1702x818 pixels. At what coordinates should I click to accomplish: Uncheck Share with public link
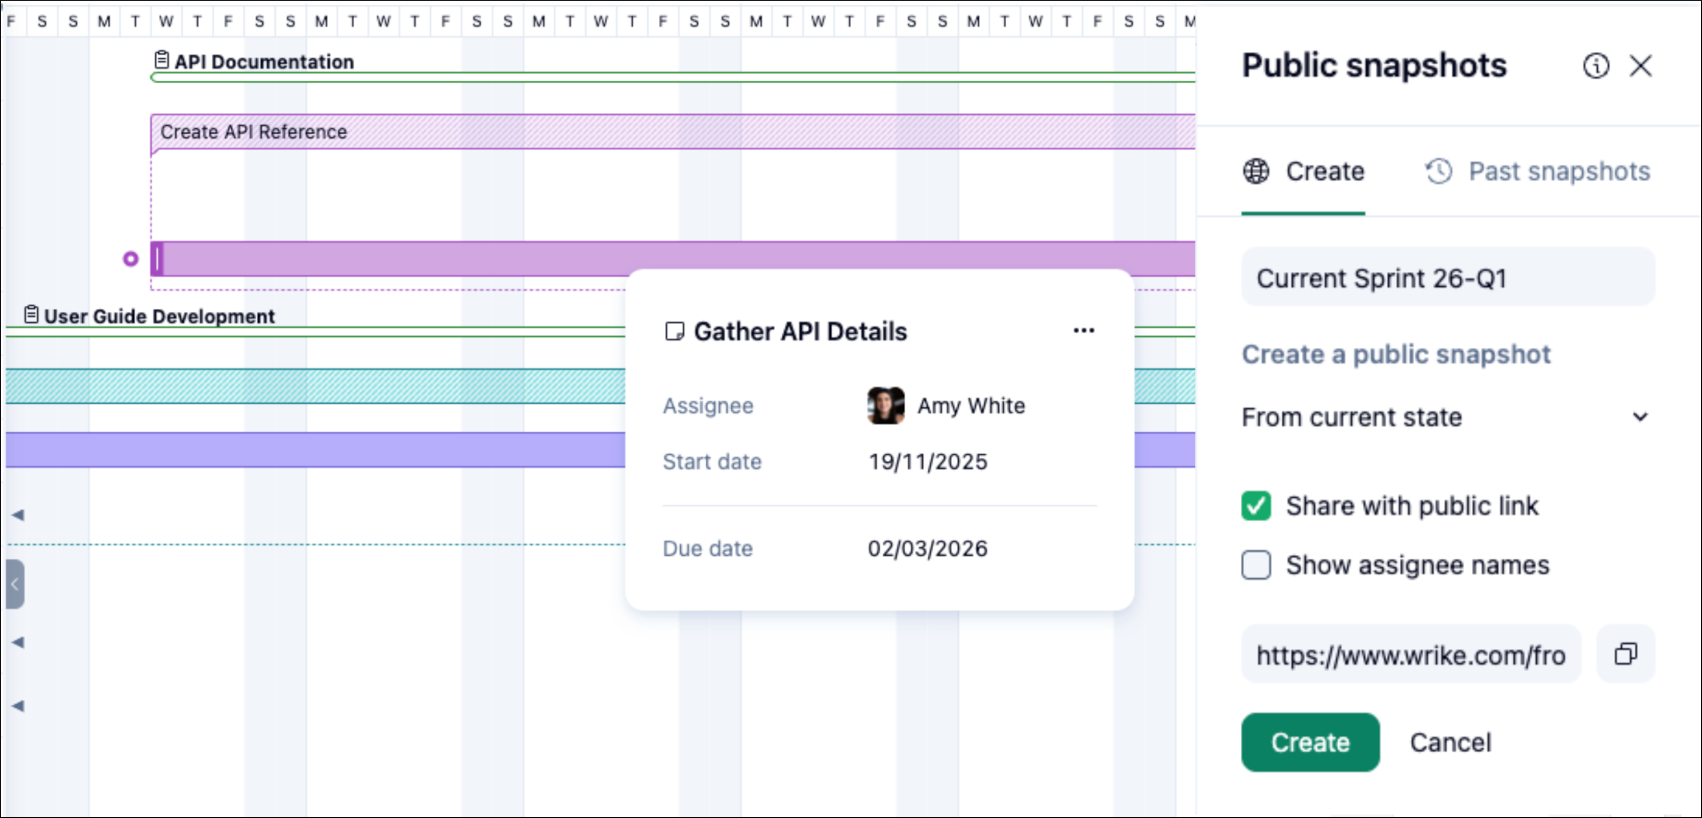click(1256, 506)
